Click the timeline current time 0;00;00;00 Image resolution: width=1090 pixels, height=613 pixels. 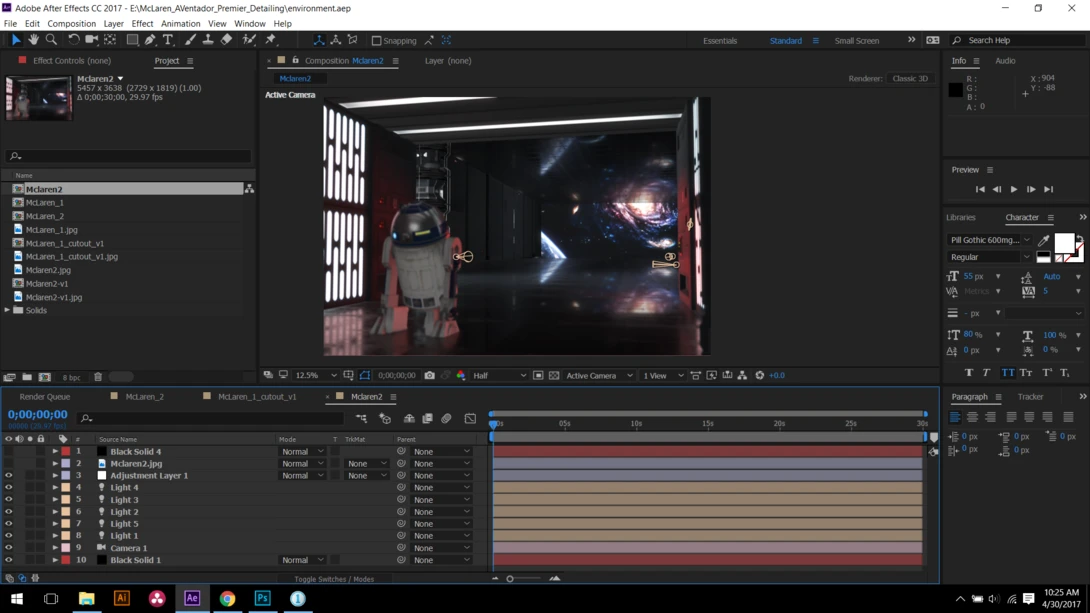(38, 415)
